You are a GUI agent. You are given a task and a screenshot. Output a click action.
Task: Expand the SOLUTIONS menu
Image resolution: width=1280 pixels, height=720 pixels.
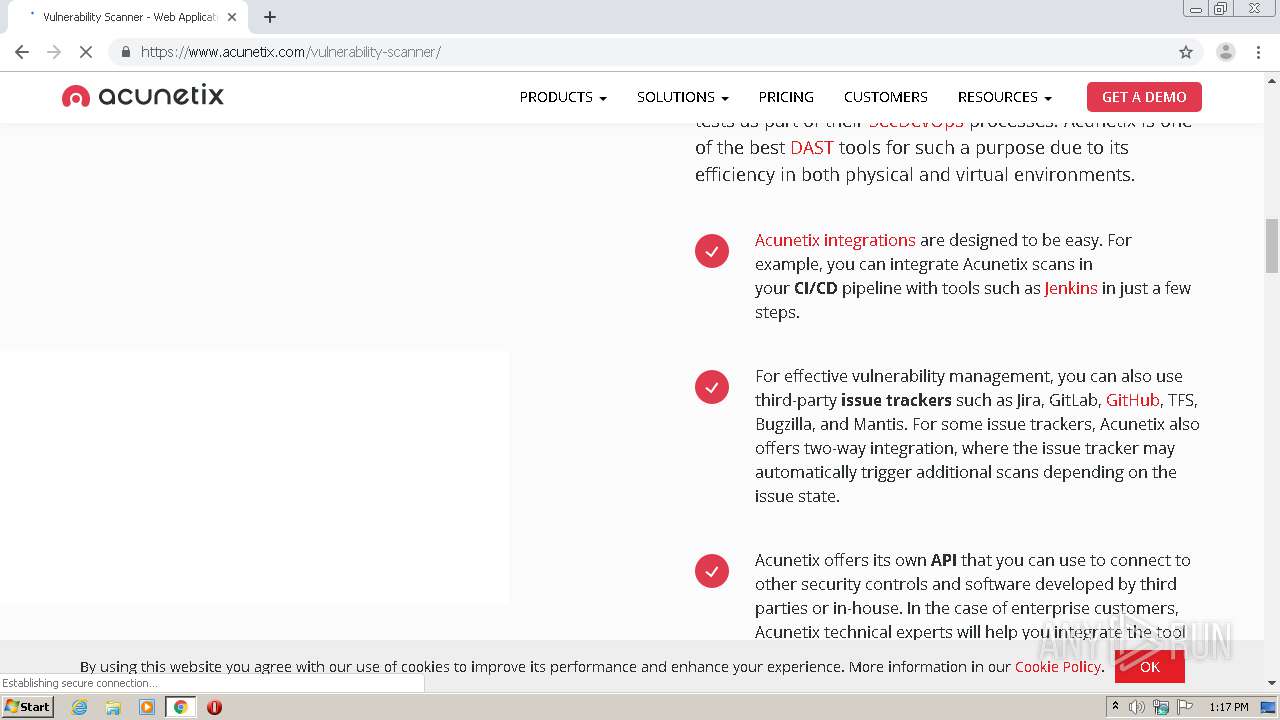point(683,97)
